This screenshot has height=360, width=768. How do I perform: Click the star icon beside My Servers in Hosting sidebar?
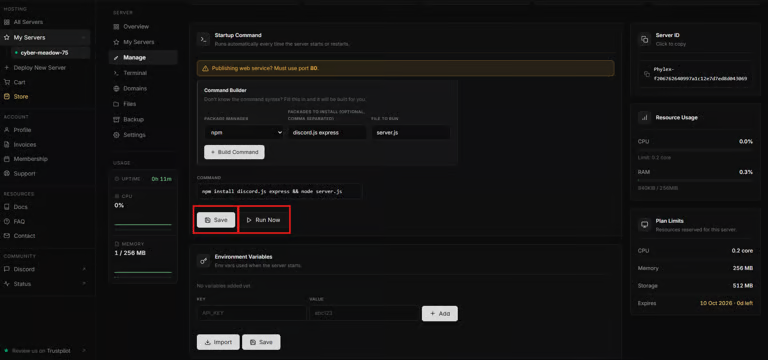[6, 38]
